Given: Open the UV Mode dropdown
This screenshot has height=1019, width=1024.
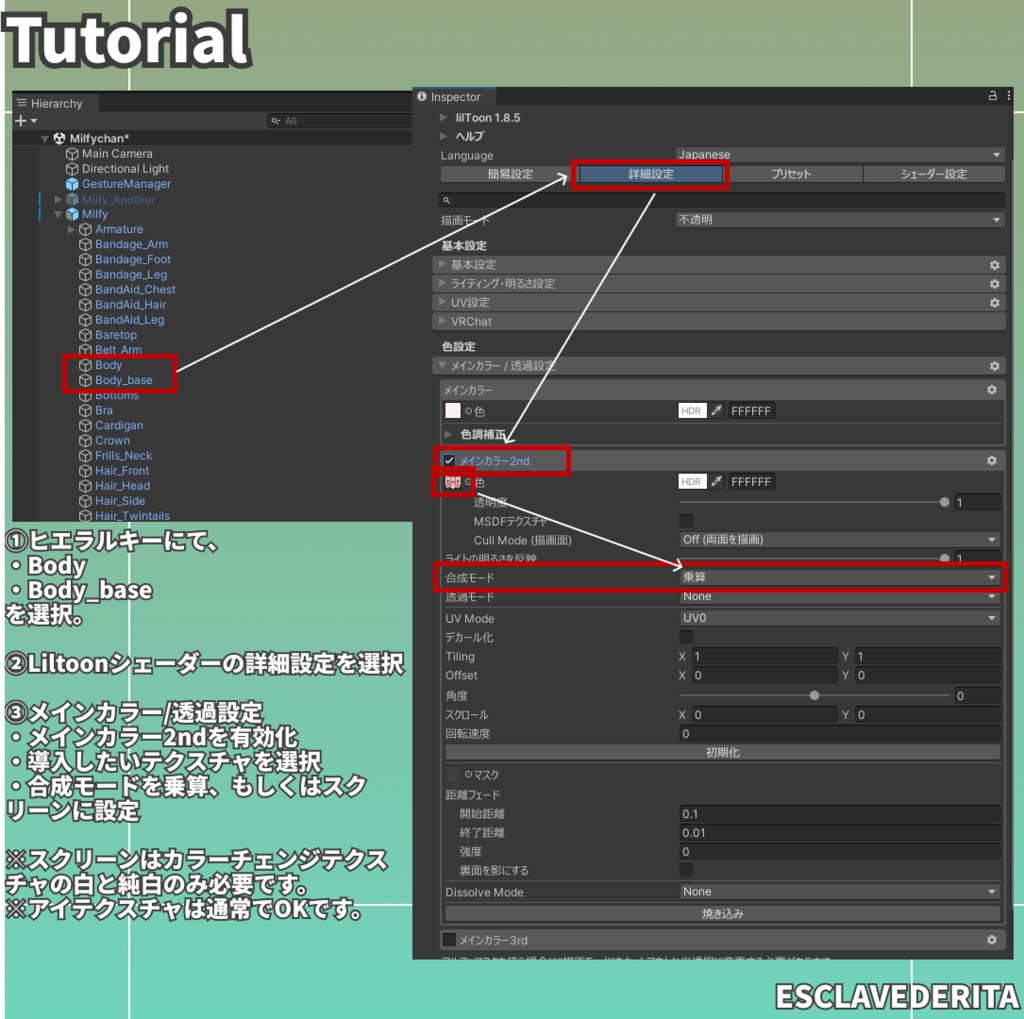Looking at the screenshot, I should click(840, 618).
